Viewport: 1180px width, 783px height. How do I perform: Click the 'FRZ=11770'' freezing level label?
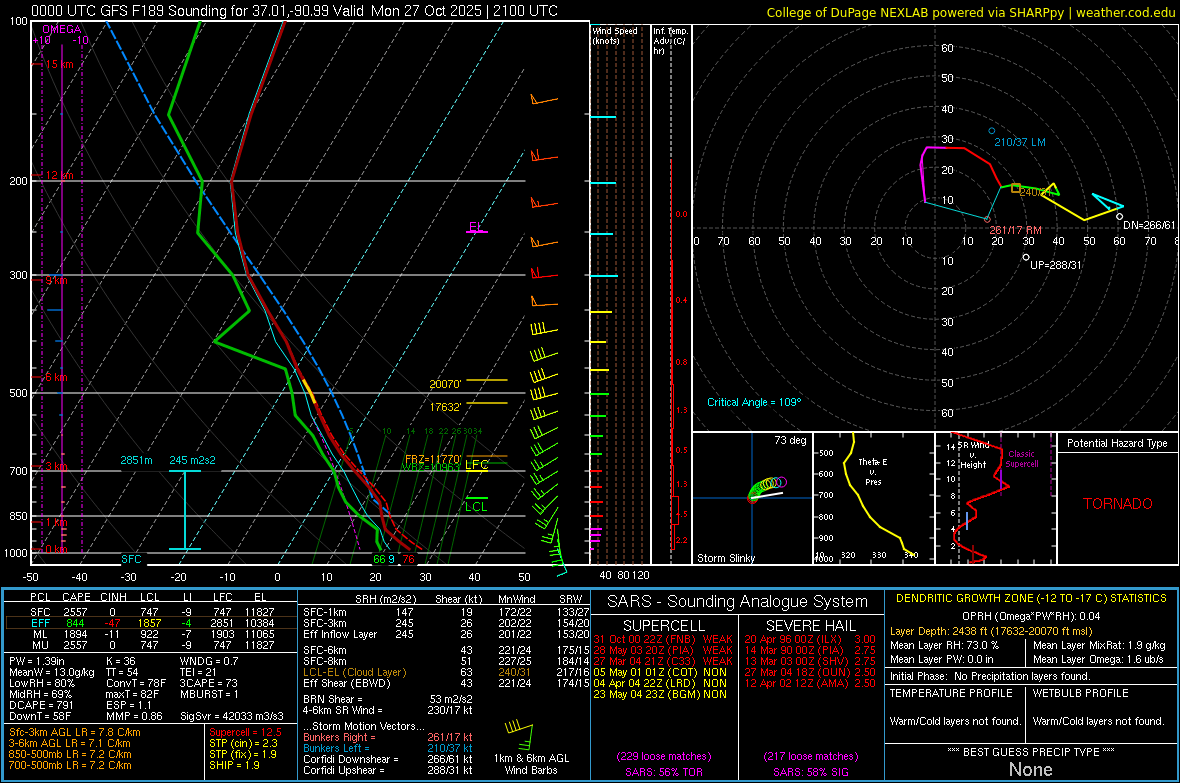(x=433, y=459)
